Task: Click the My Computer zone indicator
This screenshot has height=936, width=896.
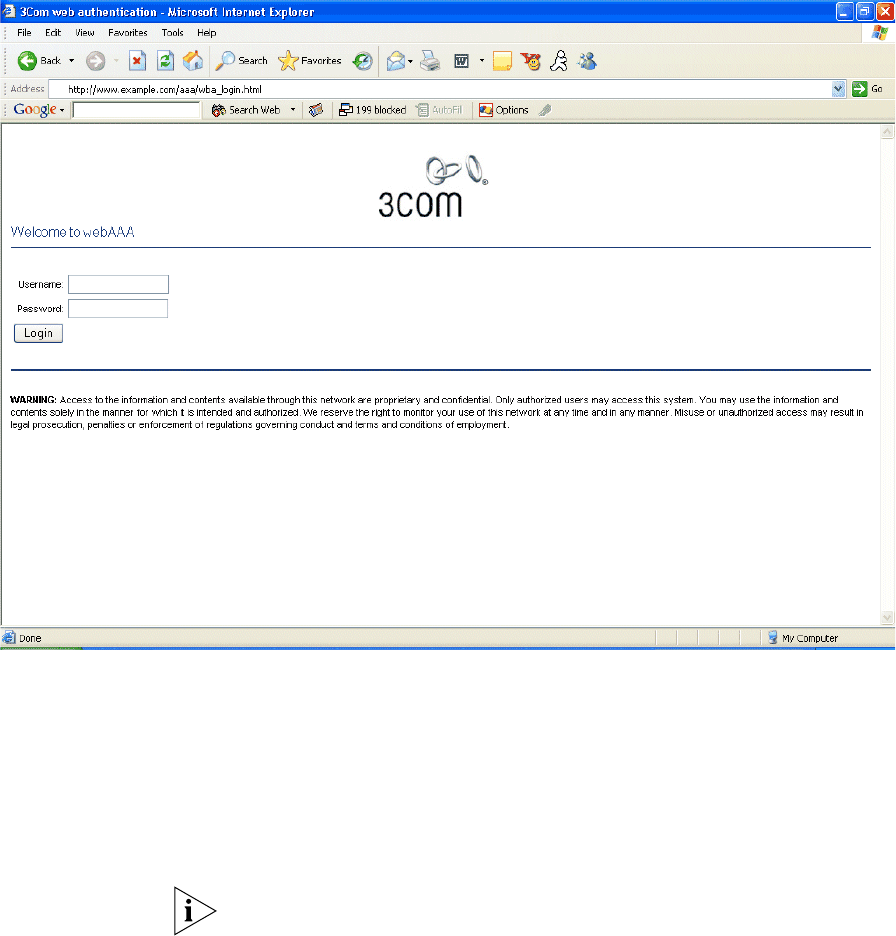Action: click(x=803, y=638)
